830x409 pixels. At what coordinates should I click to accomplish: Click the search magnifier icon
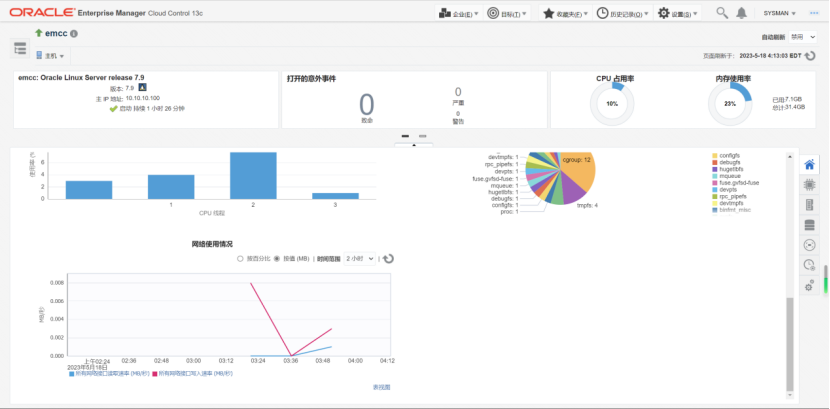click(x=722, y=13)
